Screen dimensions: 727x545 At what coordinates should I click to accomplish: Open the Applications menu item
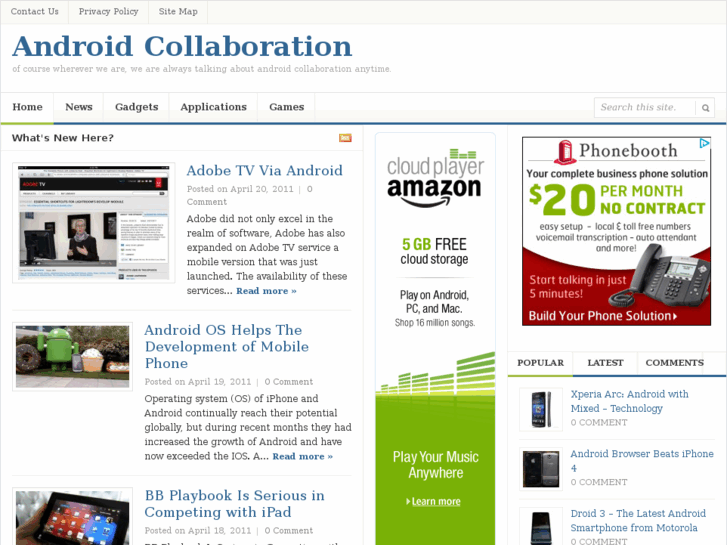click(213, 107)
